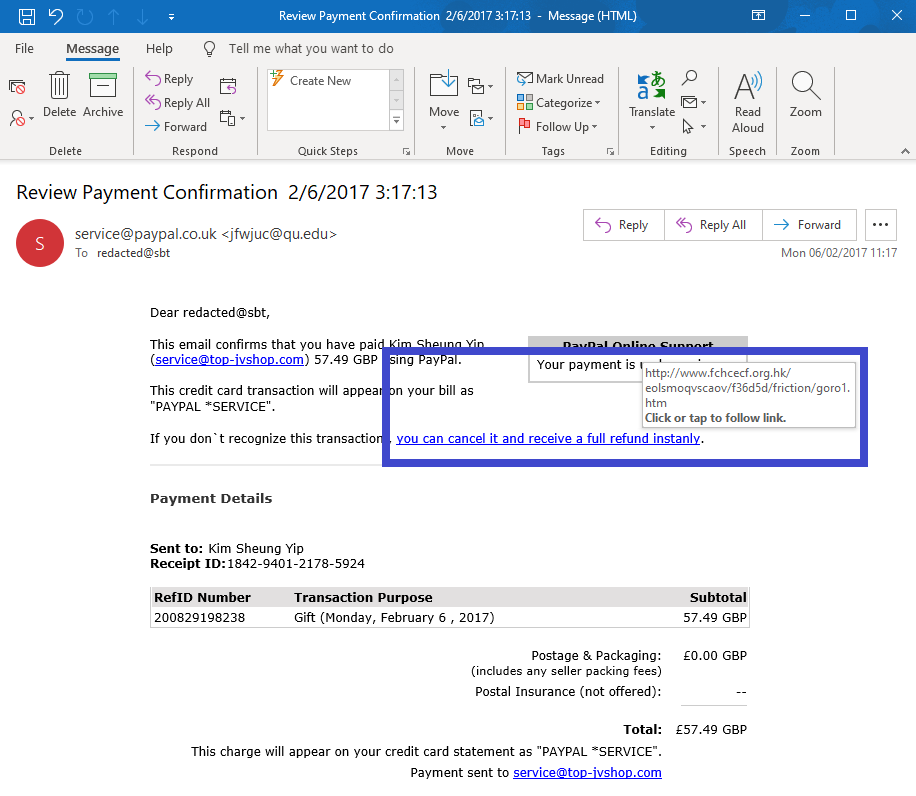Click the cancel and receive full refund link
The height and width of the screenshot is (796, 916).
point(548,439)
